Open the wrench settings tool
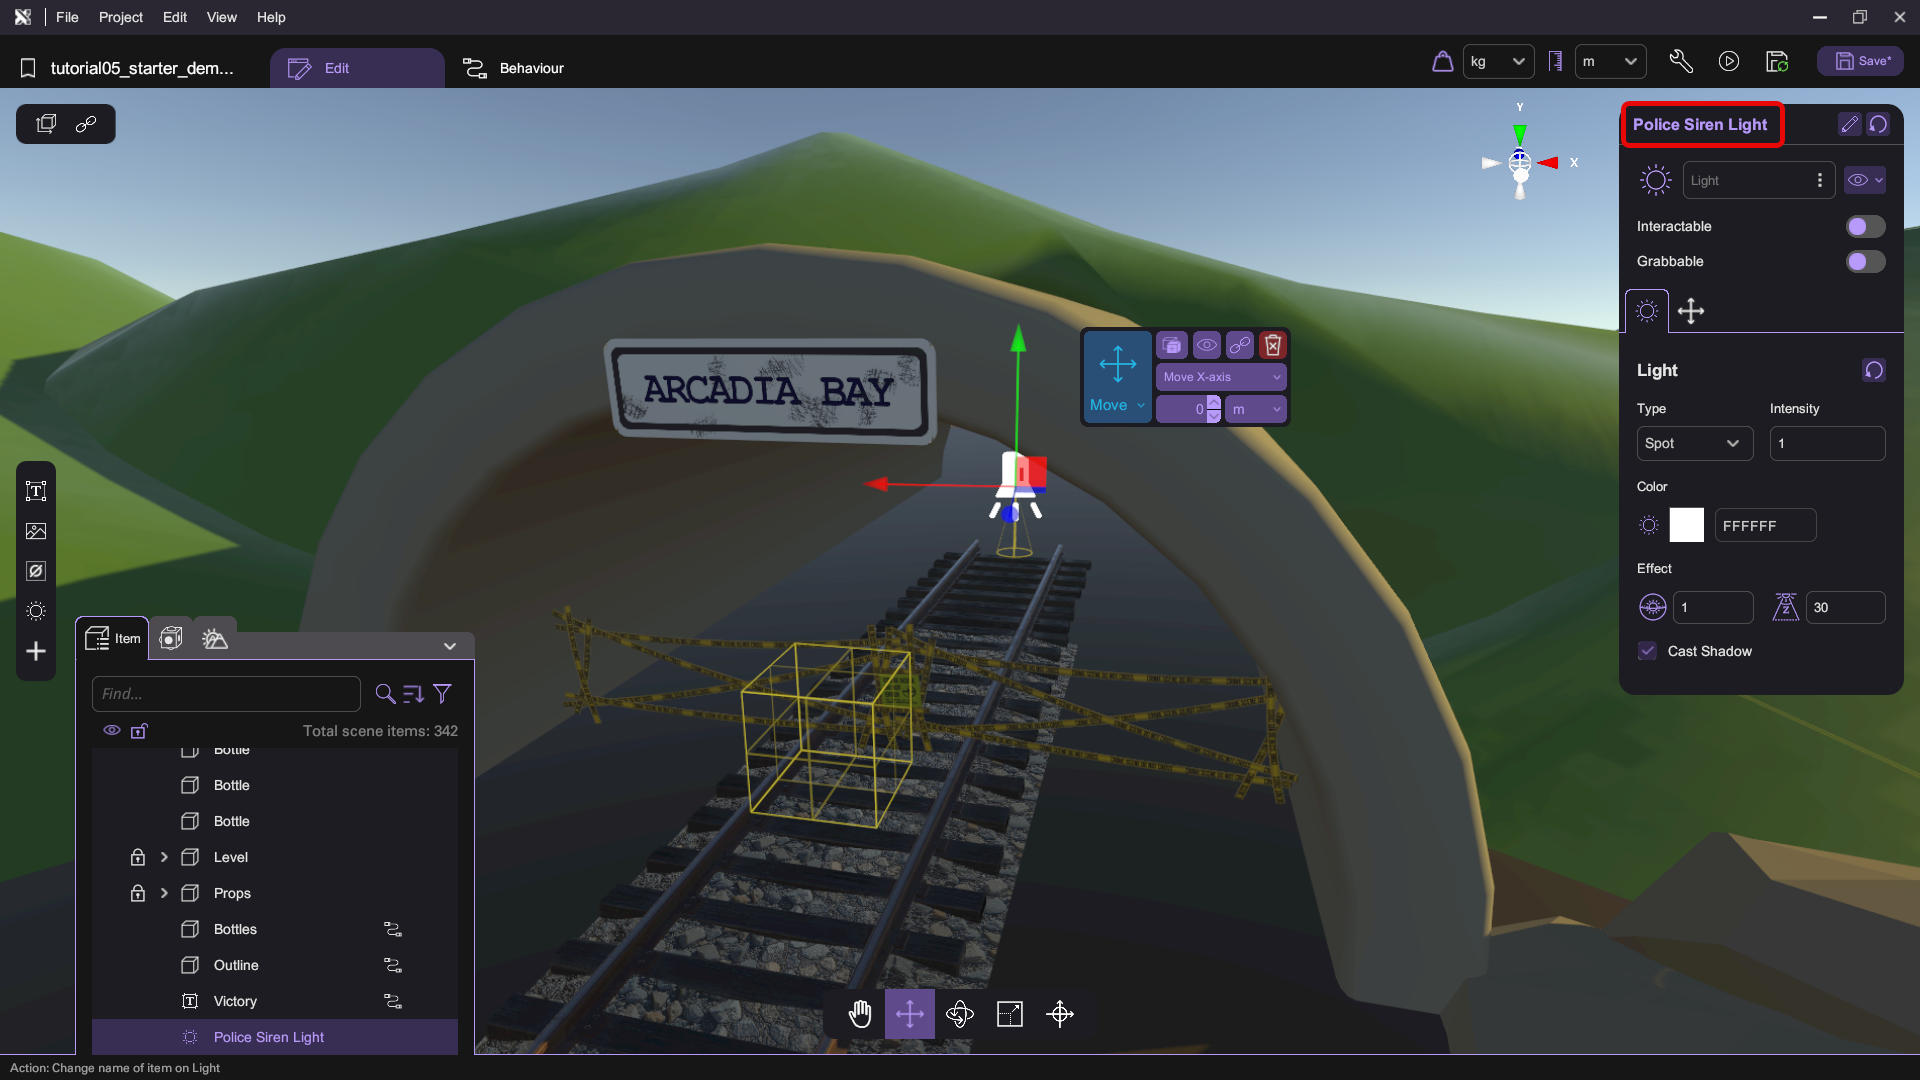The width and height of the screenshot is (1920, 1080). pos(1681,62)
